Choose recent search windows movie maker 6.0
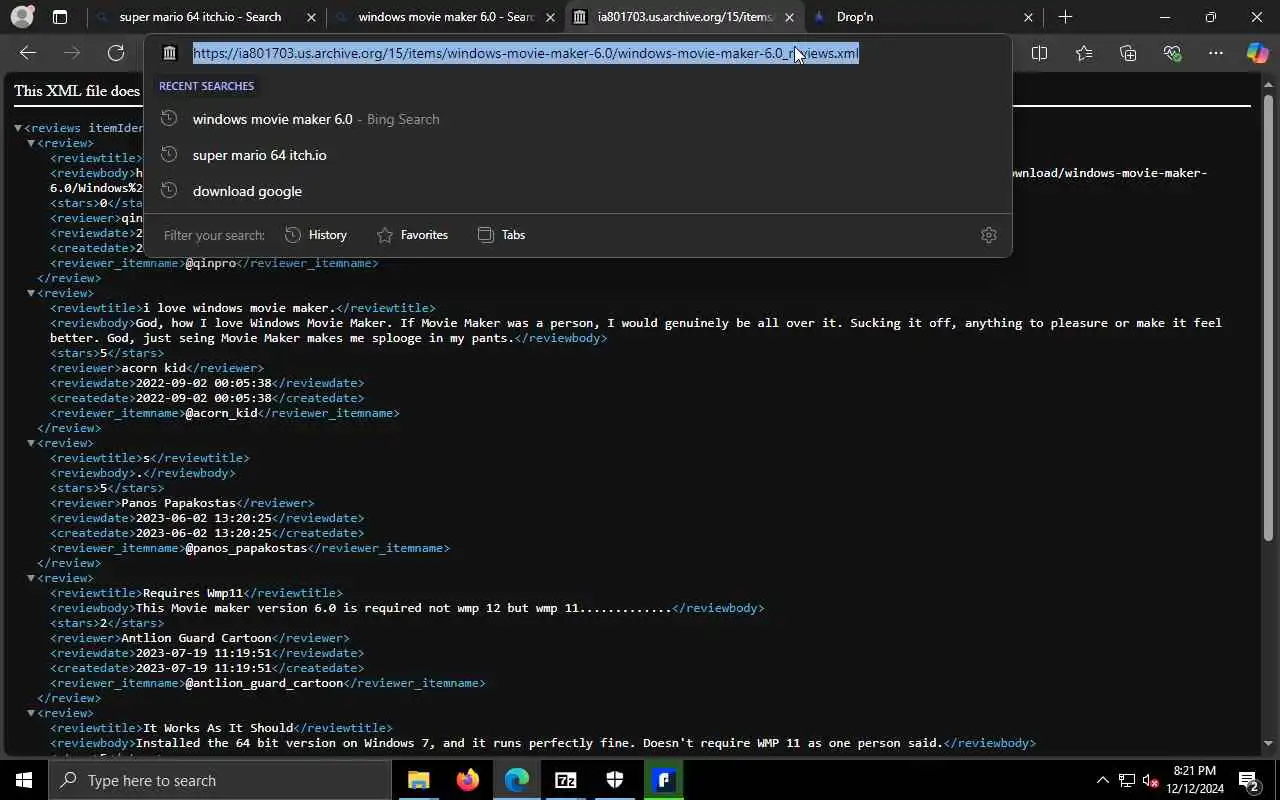The height and width of the screenshot is (800, 1280). pyautogui.click(x=578, y=119)
